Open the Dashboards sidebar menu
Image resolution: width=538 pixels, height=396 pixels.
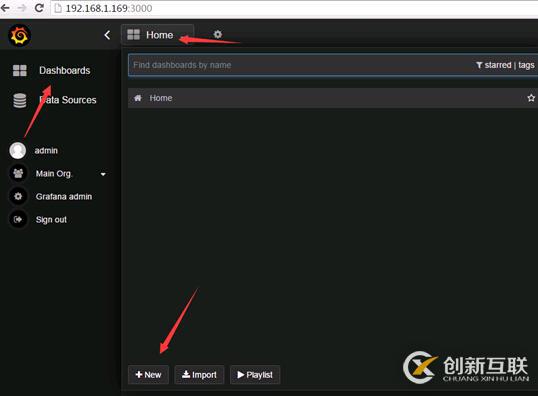coord(65,70)
